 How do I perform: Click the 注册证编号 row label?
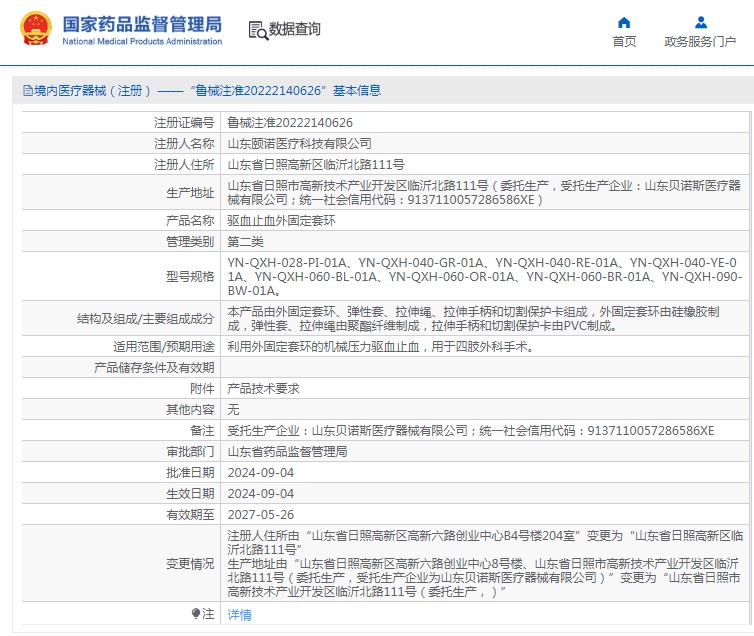tap(184, 123)
